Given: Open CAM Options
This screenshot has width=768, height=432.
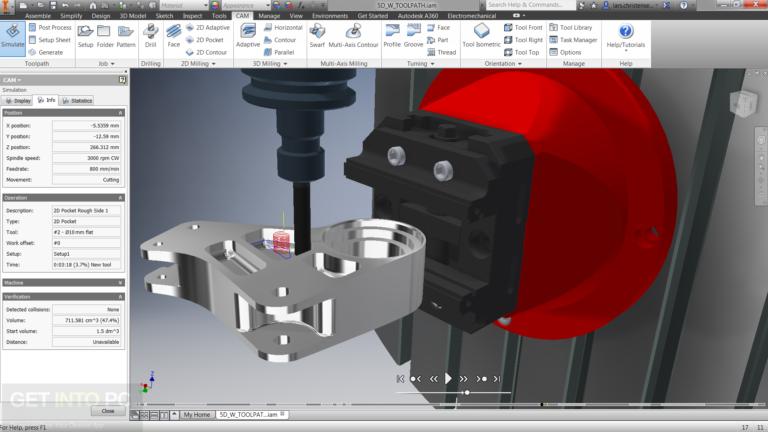Looking at the screenshot, I should click(565, 52).
